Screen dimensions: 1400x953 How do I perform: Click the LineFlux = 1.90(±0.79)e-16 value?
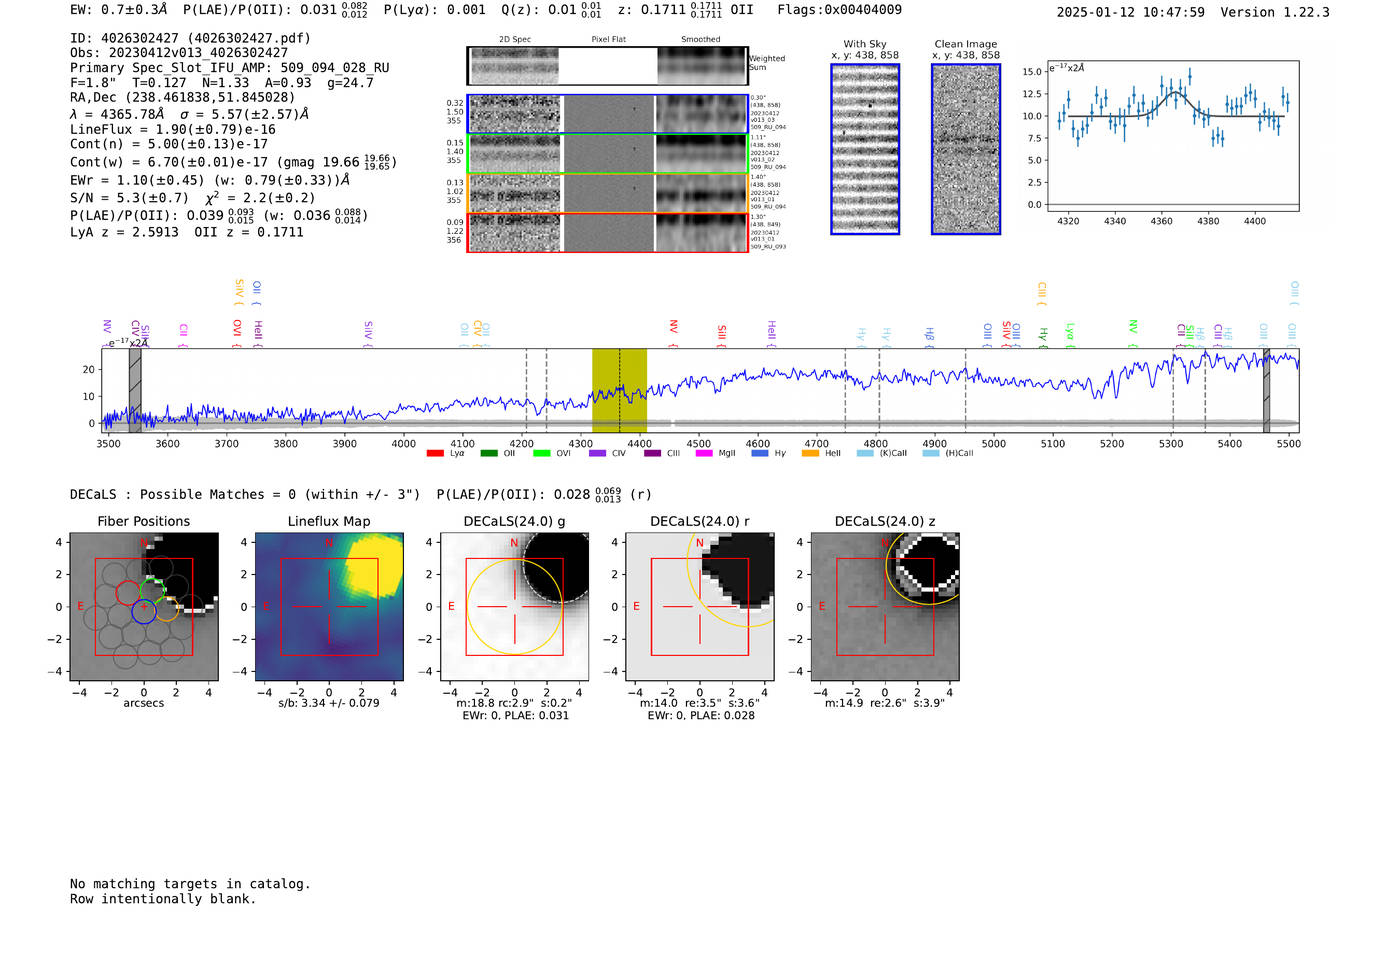172,129
